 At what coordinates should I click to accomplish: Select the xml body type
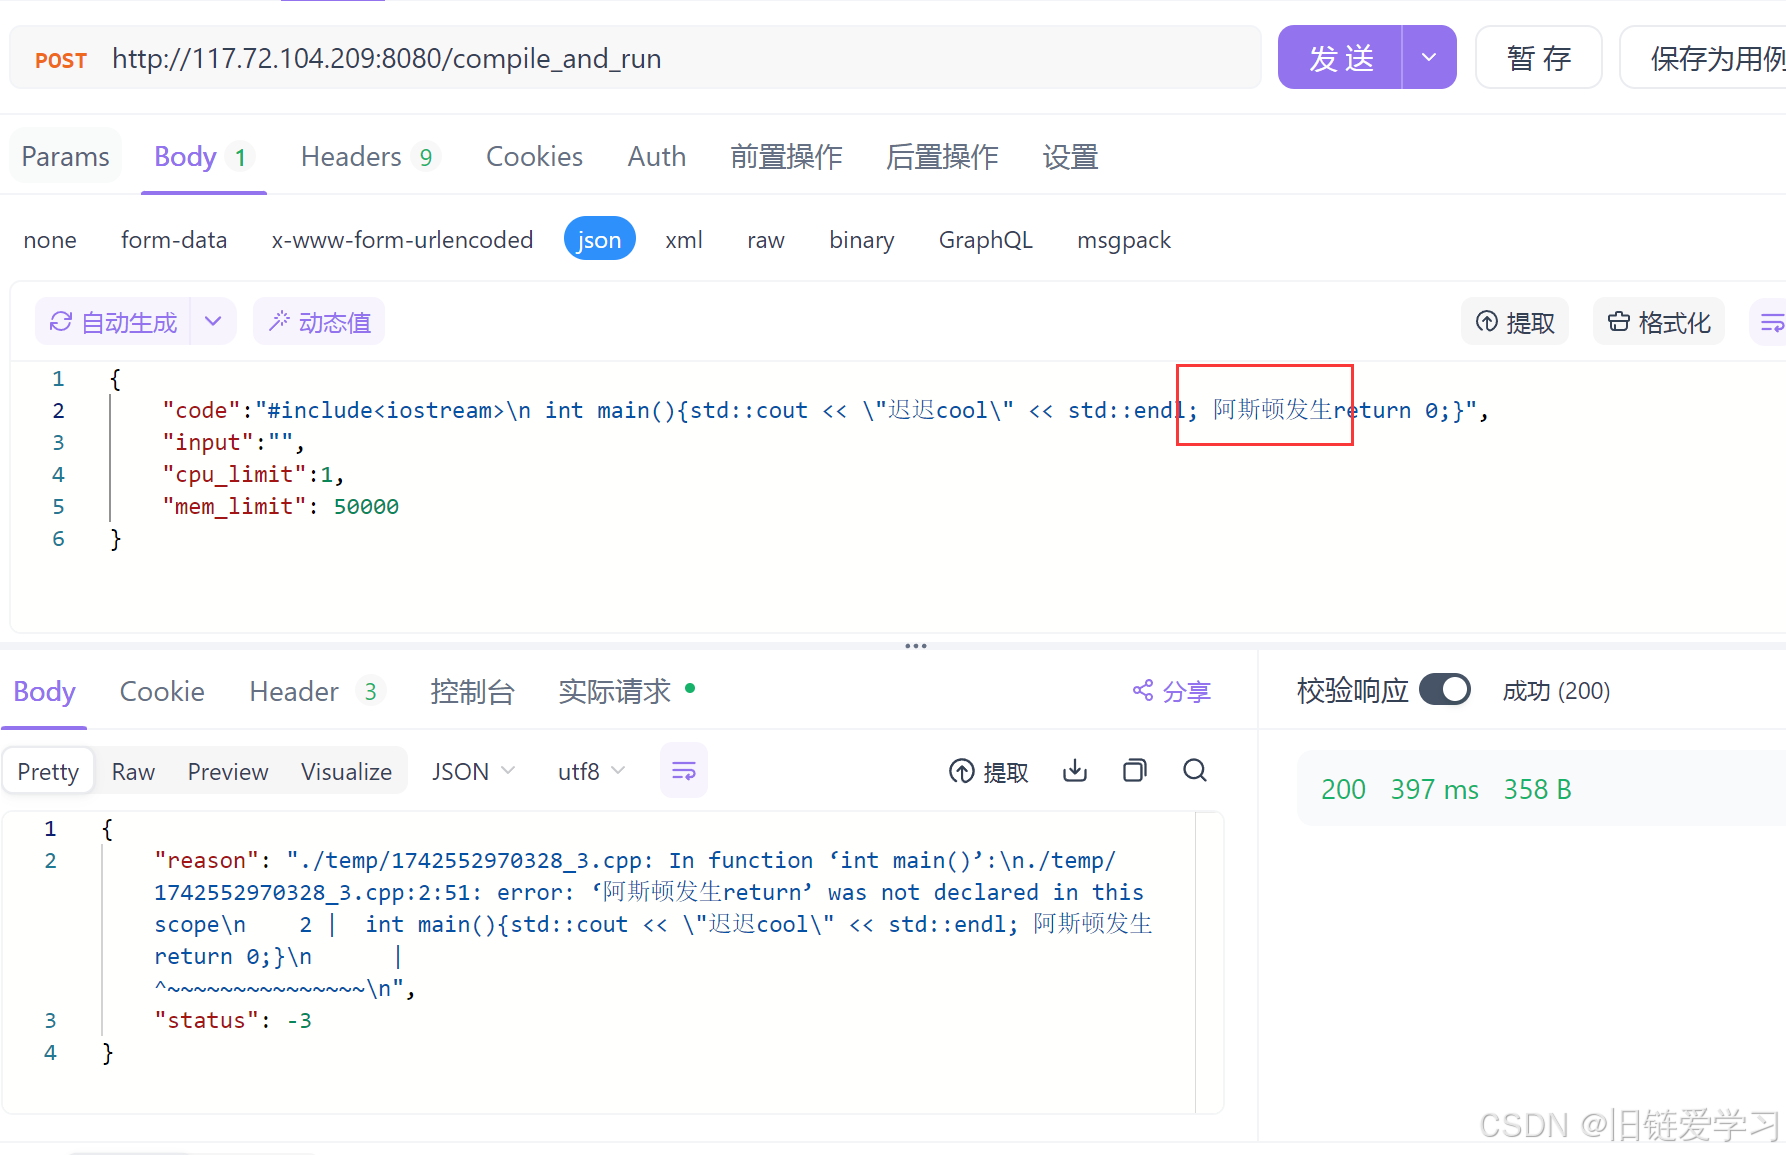pos(684,240)
